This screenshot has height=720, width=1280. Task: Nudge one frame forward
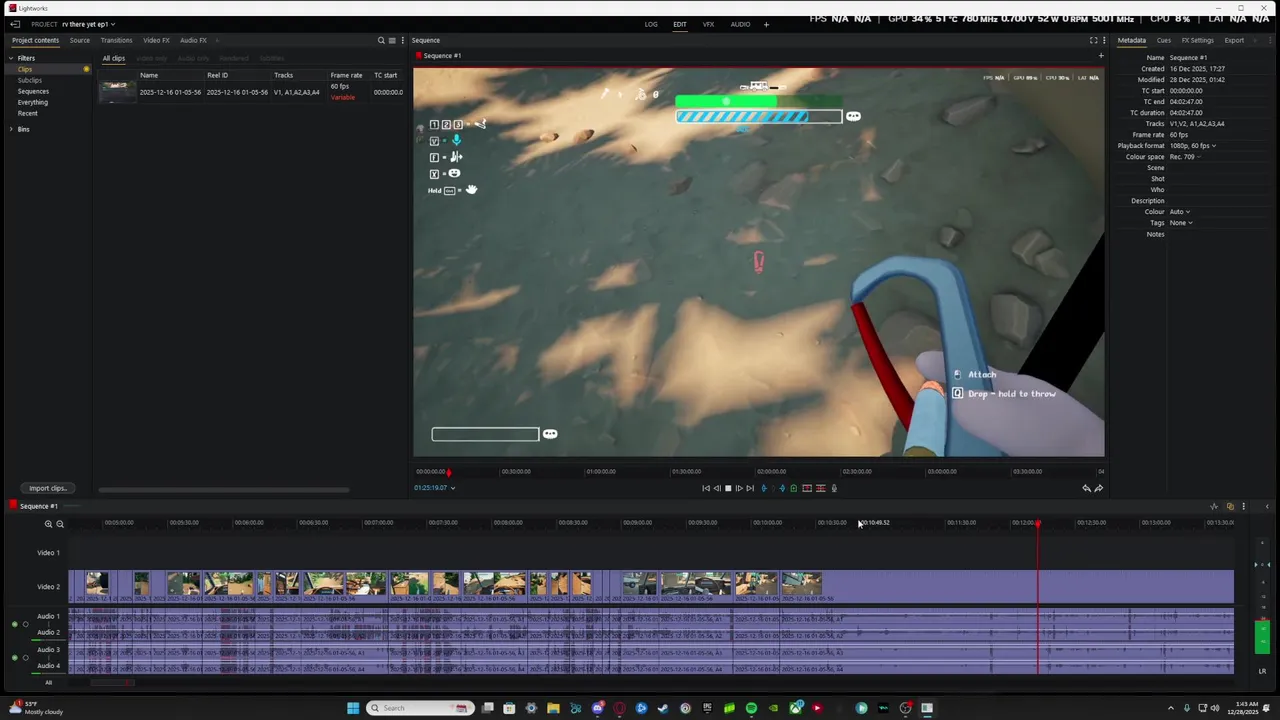click(x=739, y=488)
